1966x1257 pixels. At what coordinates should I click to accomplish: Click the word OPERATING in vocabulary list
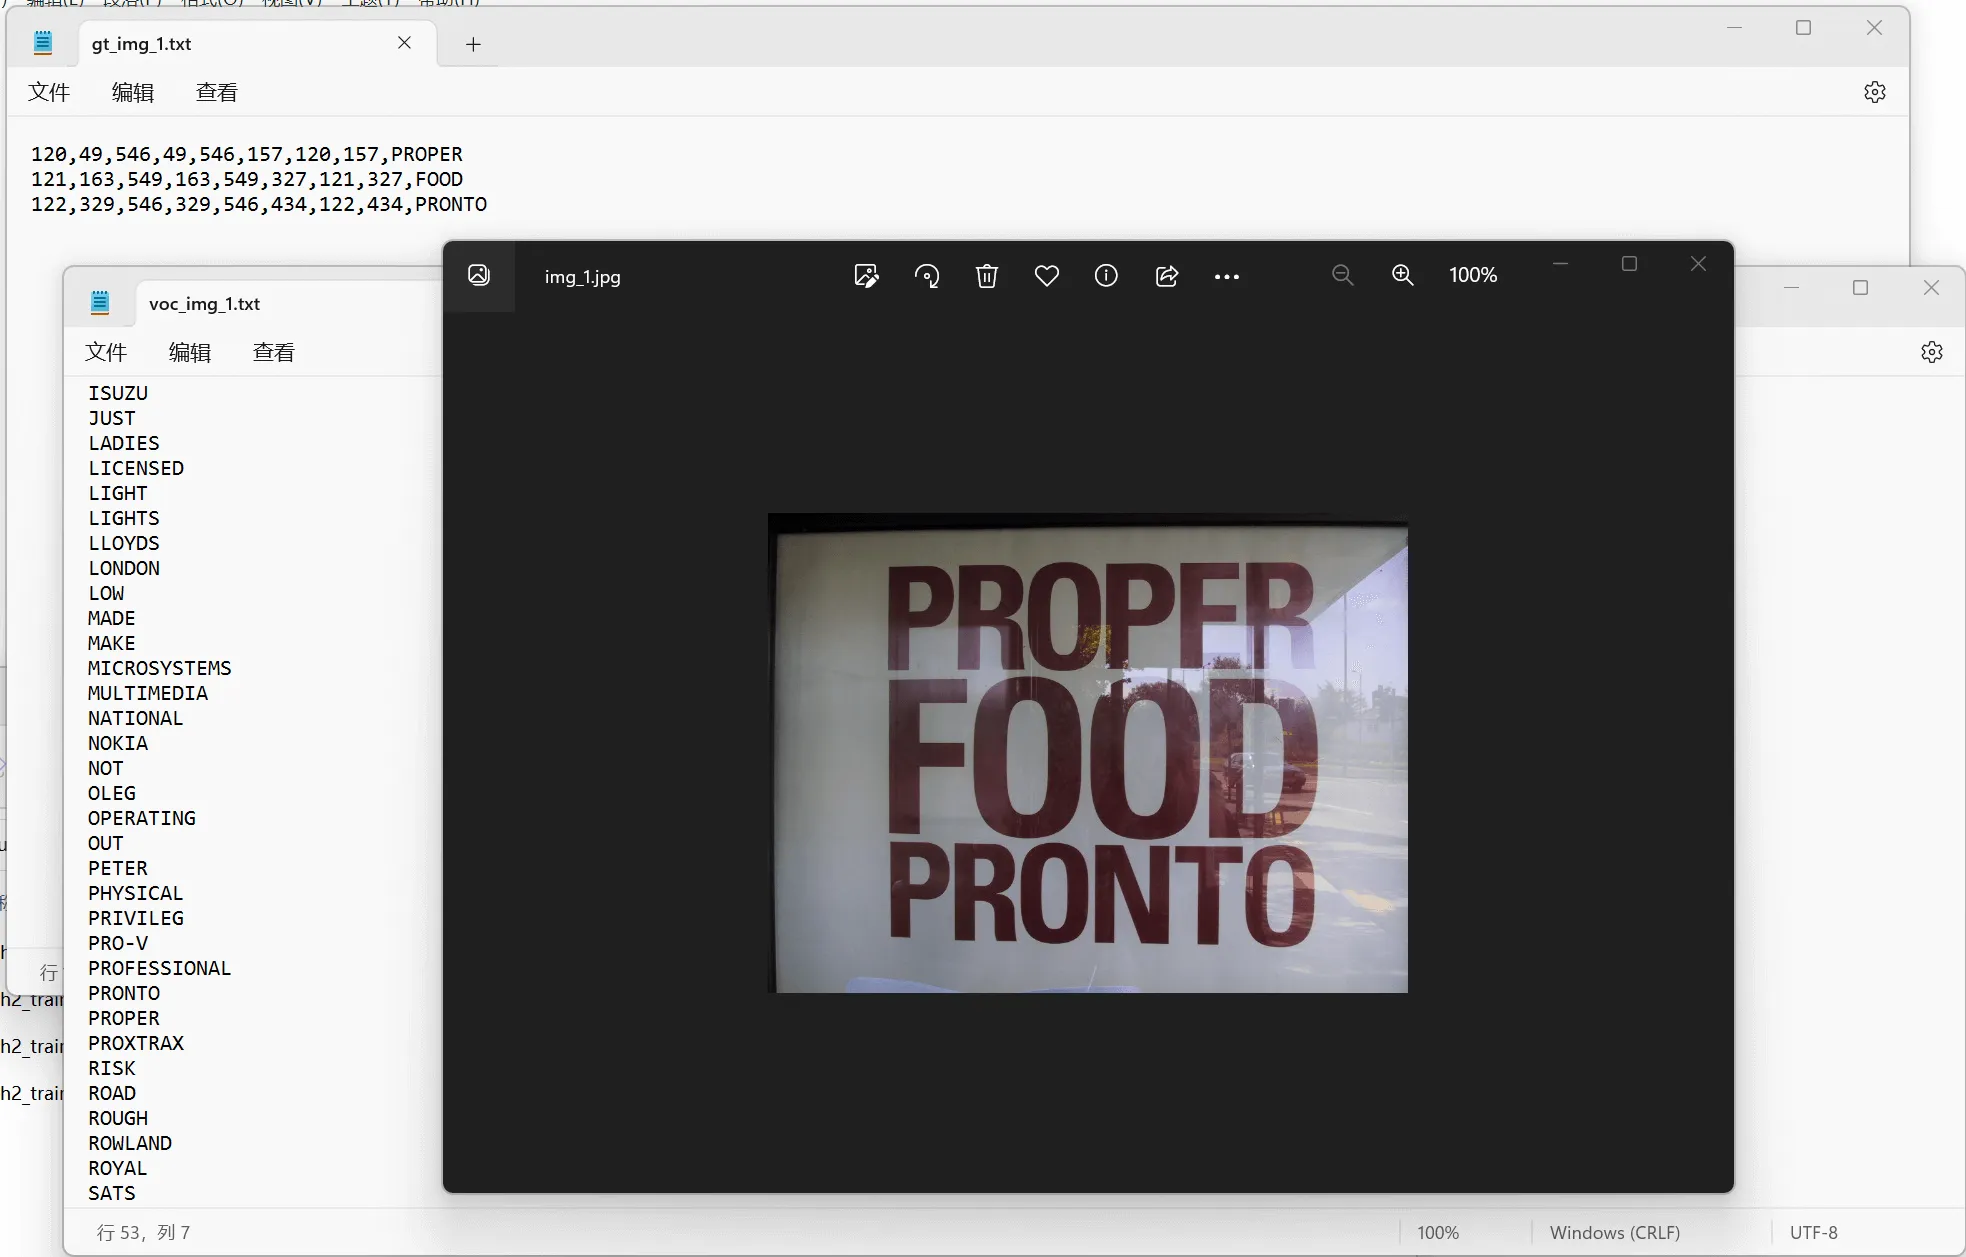click(x=142, y=818)
